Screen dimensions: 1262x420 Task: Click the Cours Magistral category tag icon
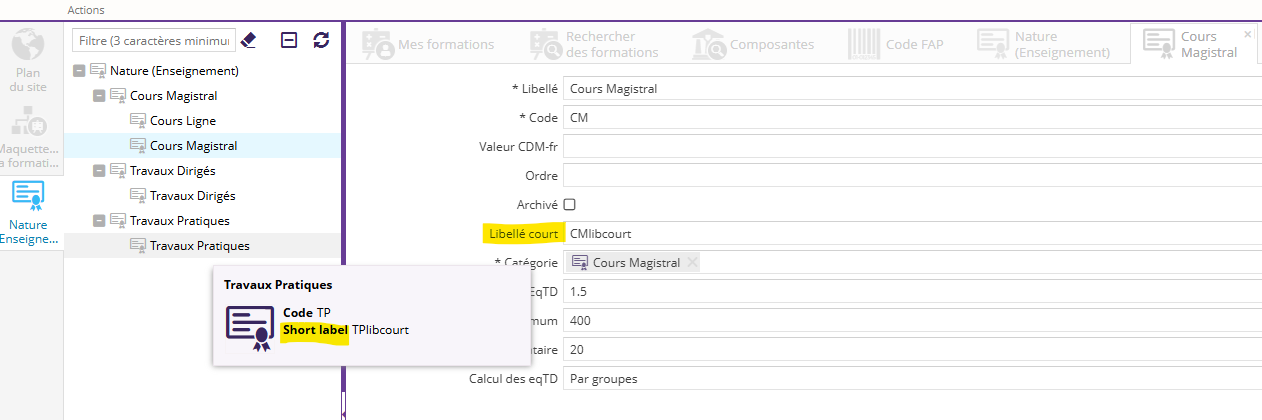(x=580, y=263)
